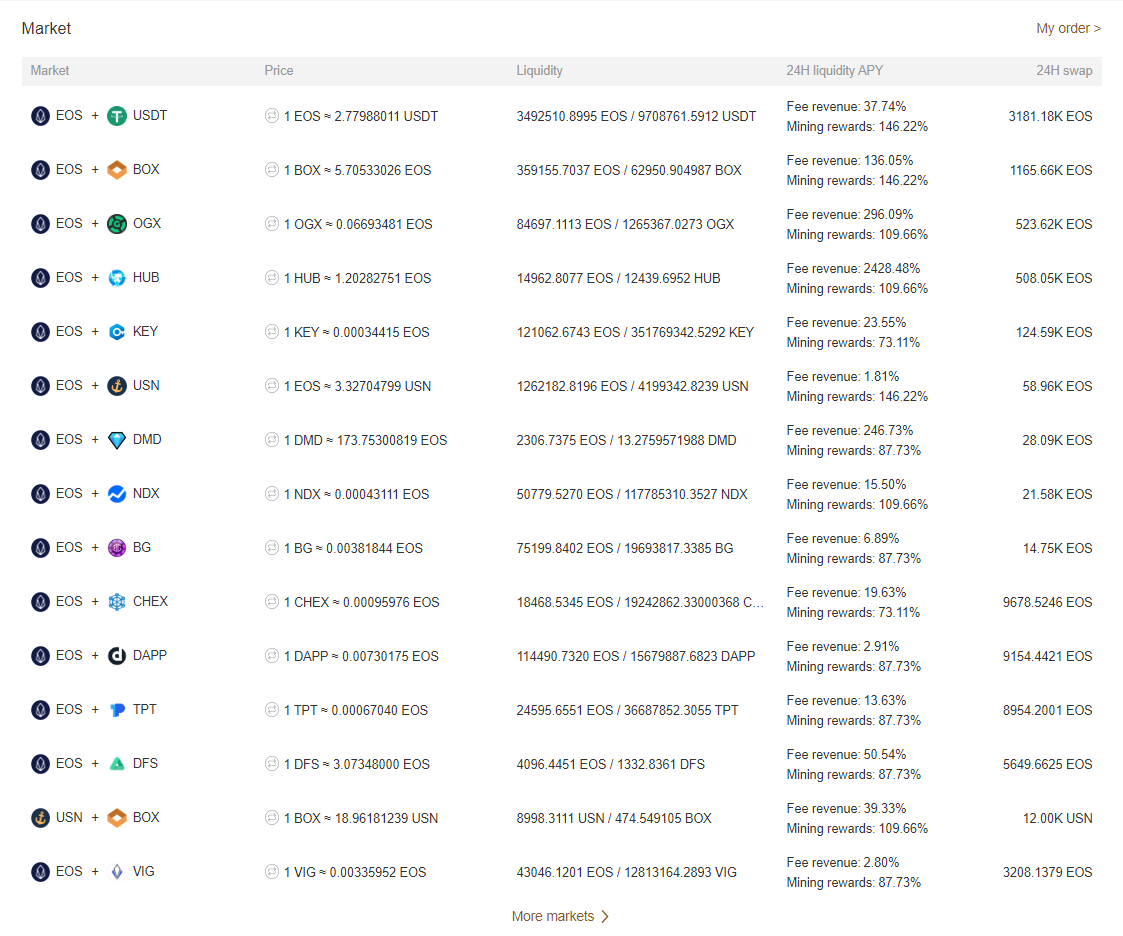Swap price direction for CHEX price
This screenshot has width=1123, height=936.
point(271,602)
